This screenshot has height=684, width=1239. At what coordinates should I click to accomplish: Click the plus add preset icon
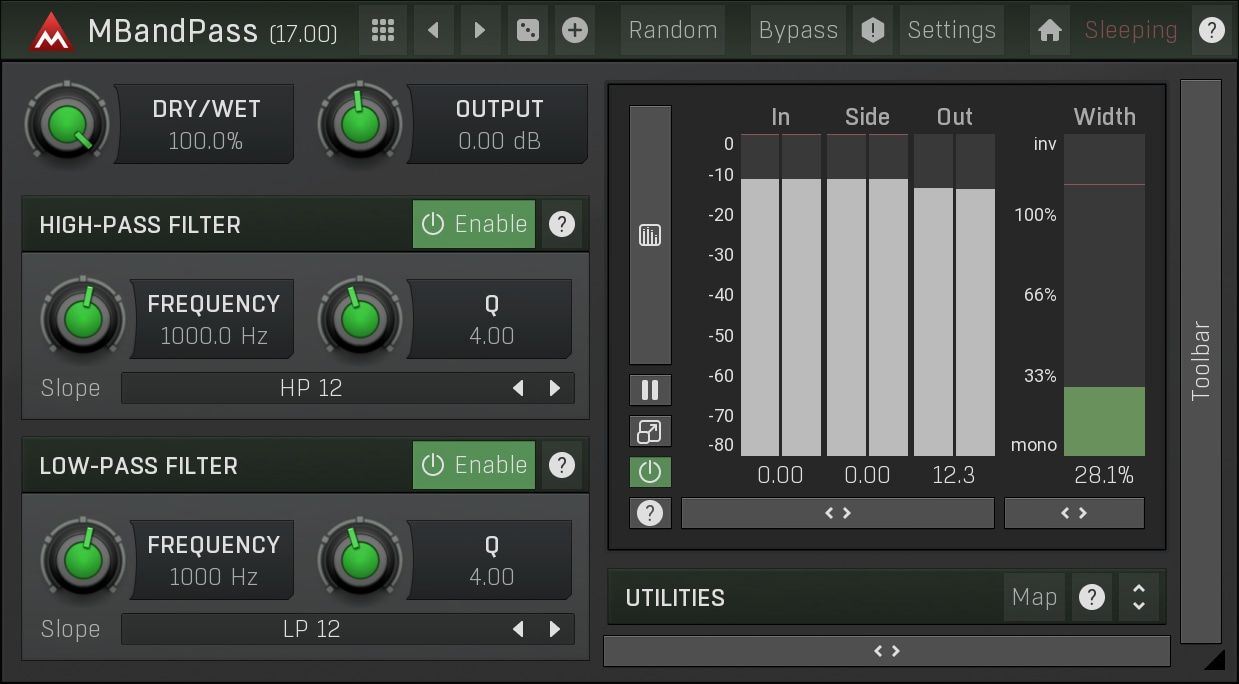pos(574,30)
